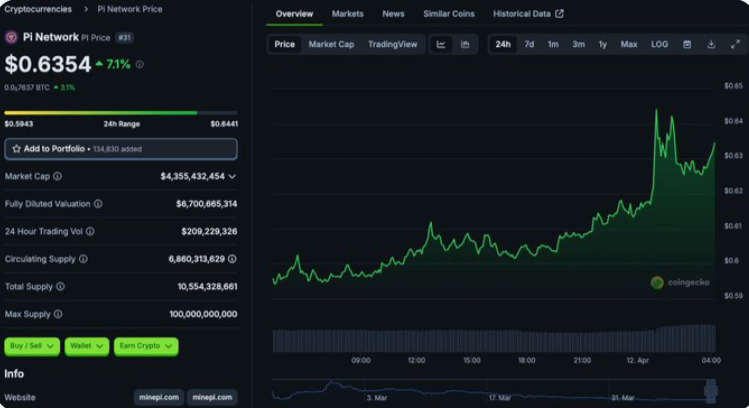The image size is (749, 408).
Task: Switch to the candlestick chart icon
Action: pyautogui.click(x=465, y=44)
